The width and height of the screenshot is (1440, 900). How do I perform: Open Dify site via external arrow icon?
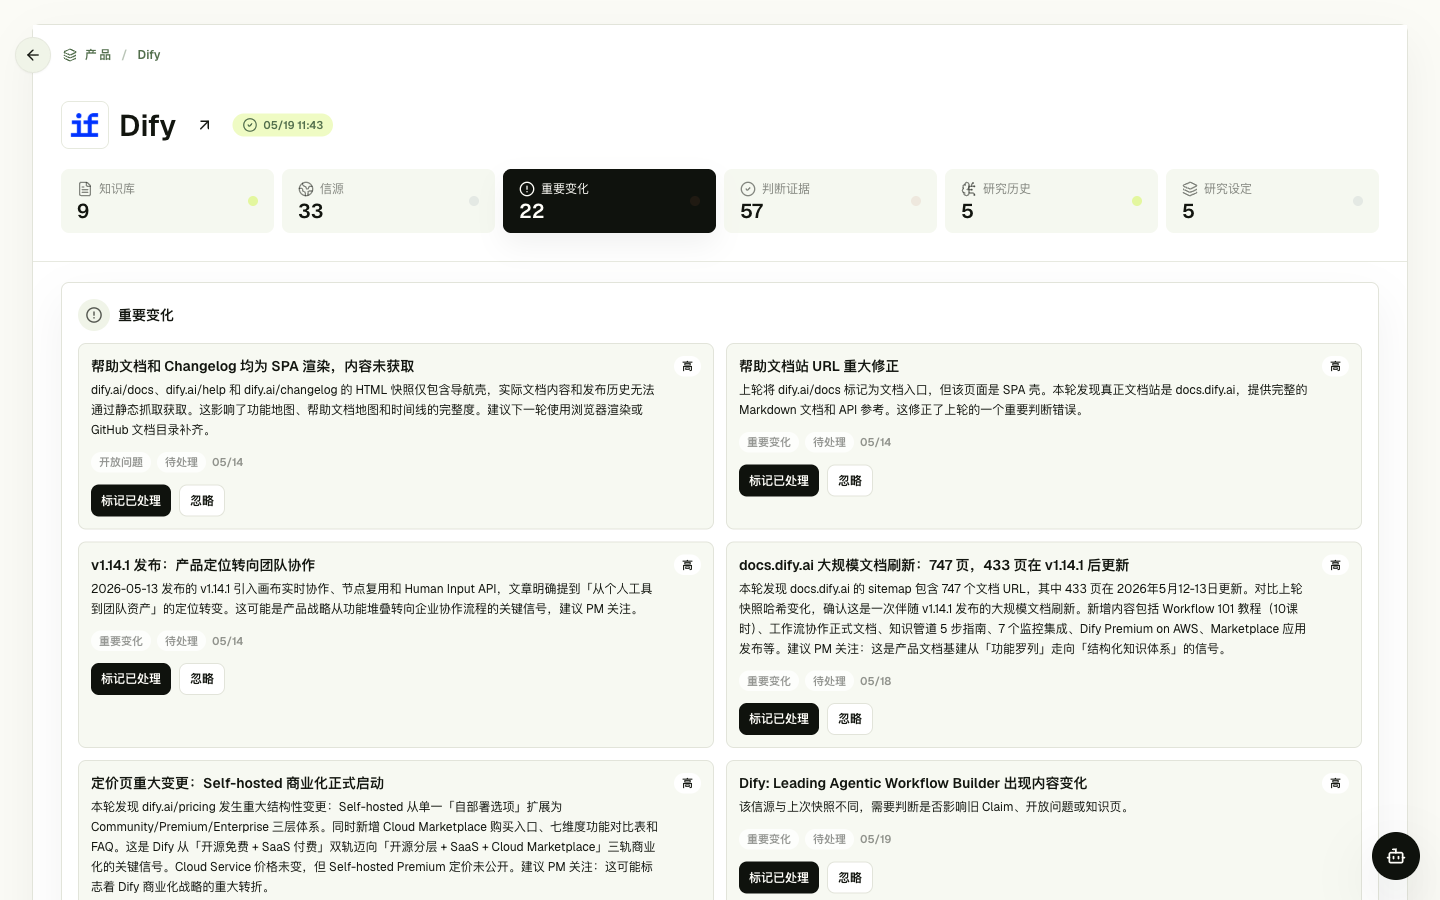205,125
